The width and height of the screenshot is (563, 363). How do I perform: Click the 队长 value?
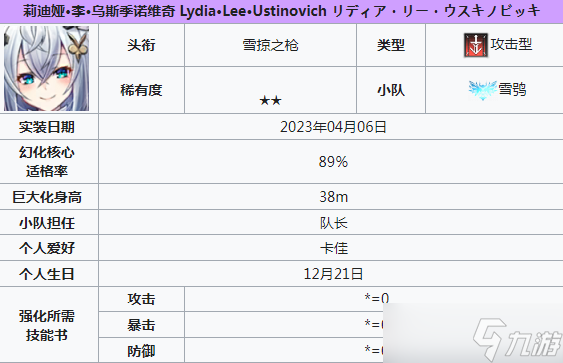coord(334,223)
